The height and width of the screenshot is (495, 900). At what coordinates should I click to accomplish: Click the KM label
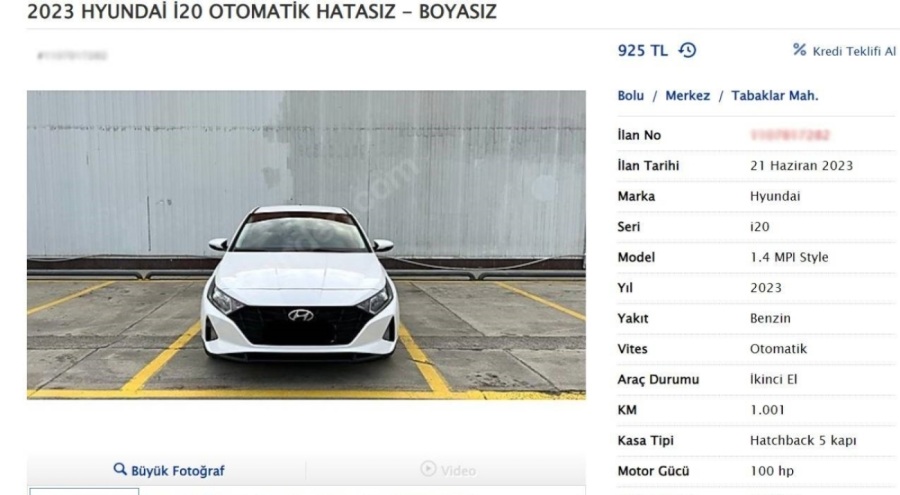point(627,410)
